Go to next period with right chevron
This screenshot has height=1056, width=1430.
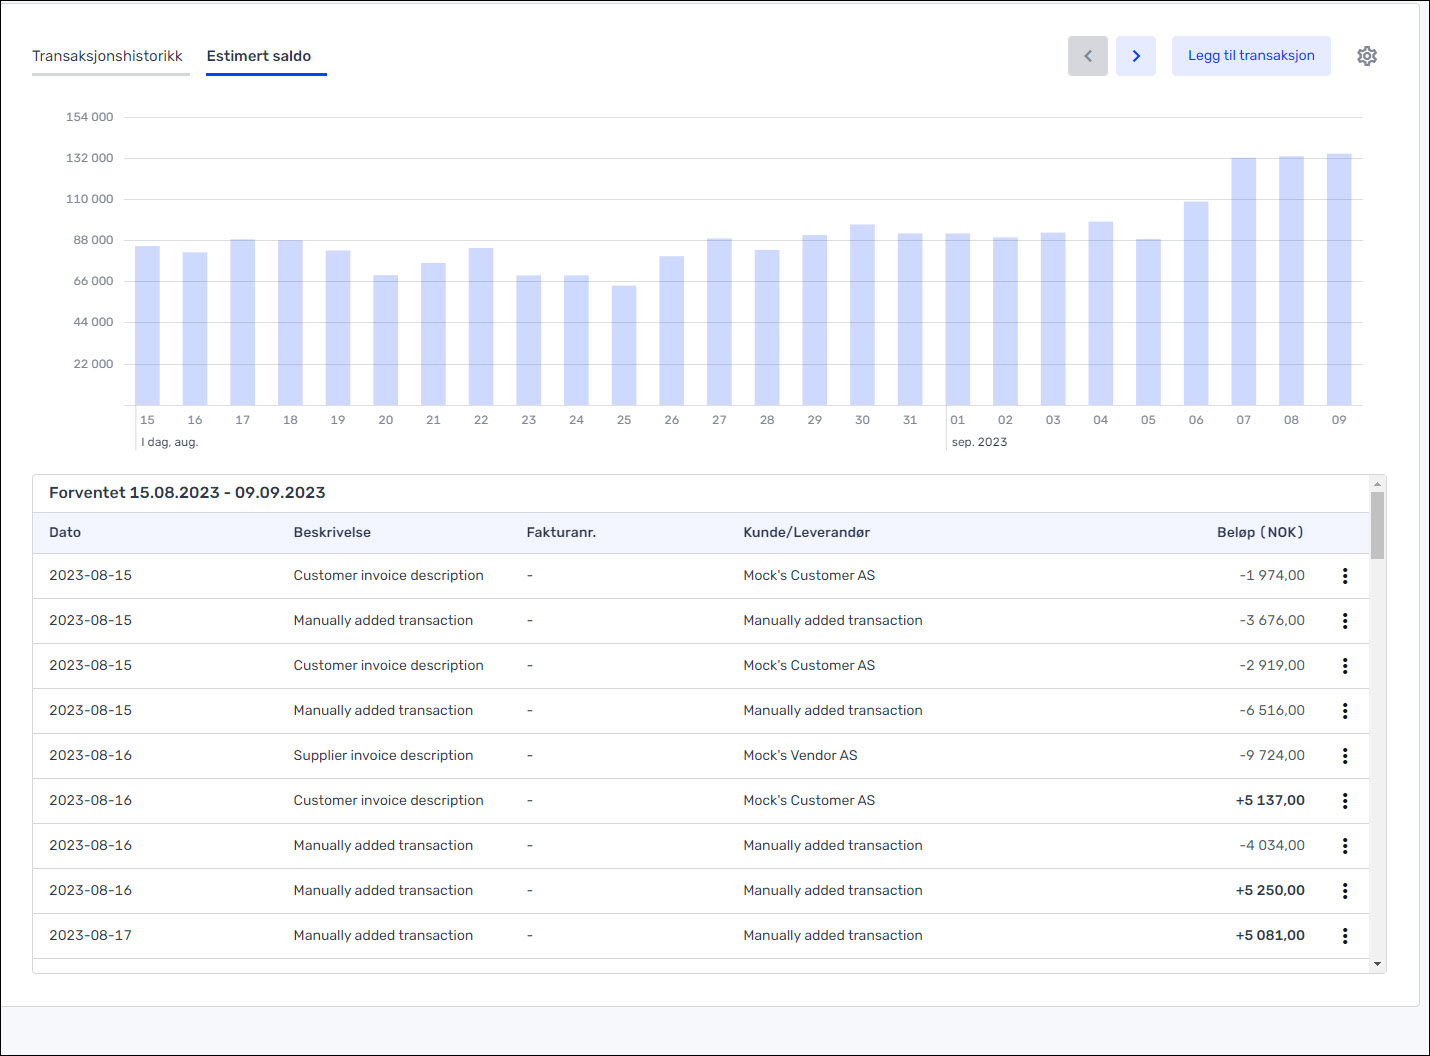[x=1136, y=56]
